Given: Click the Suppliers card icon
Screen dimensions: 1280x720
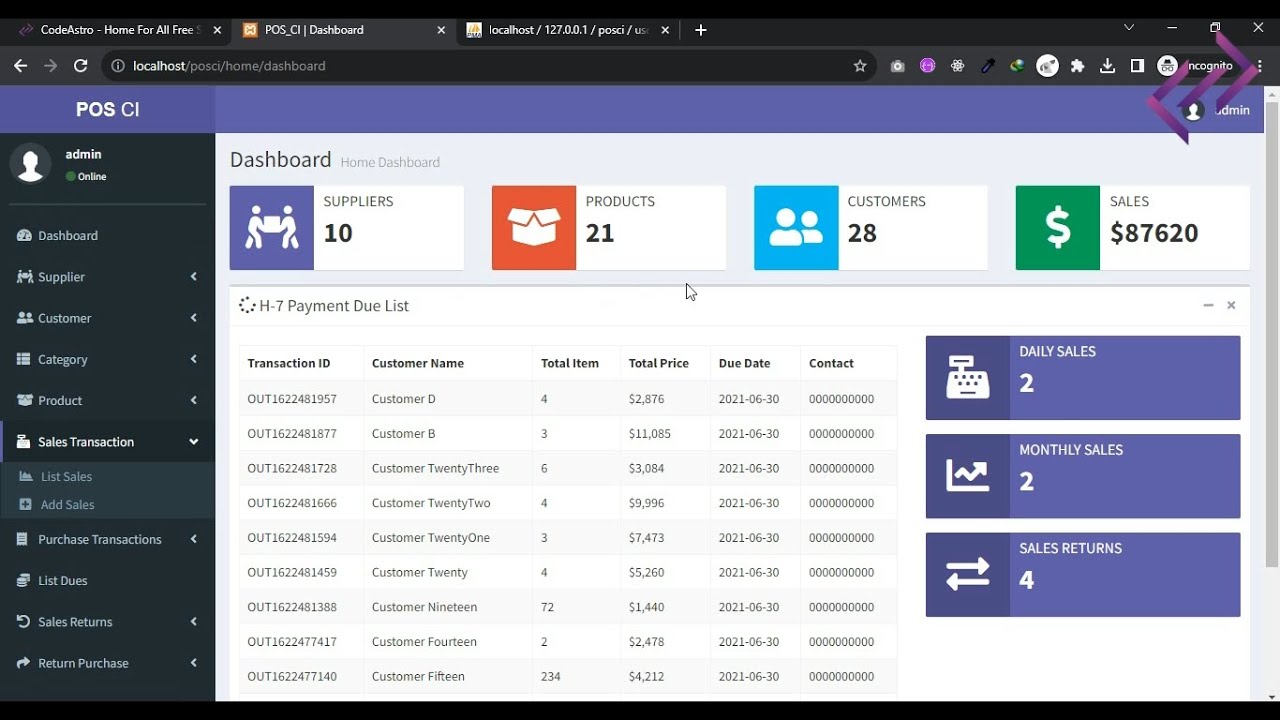Looking at the screenshot, I should coord(272,228).
